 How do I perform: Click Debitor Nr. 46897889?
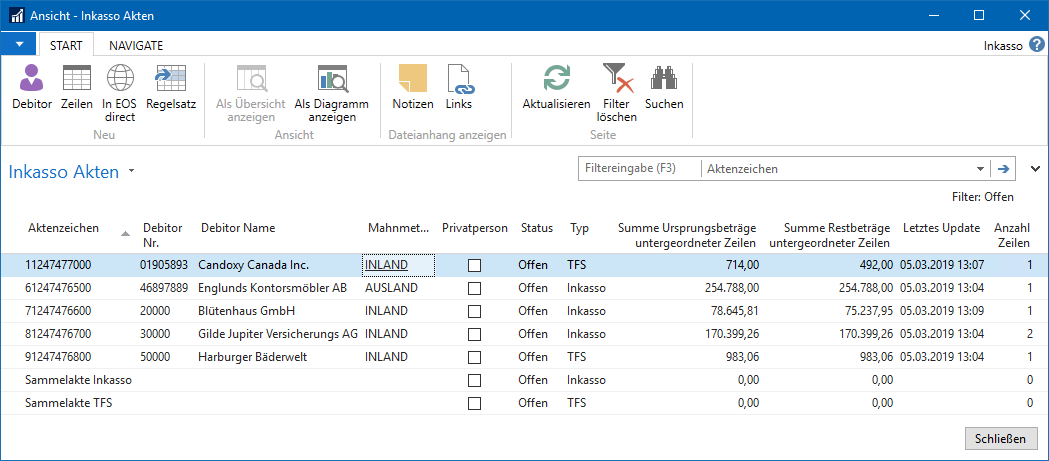click(x=164, y=288)
